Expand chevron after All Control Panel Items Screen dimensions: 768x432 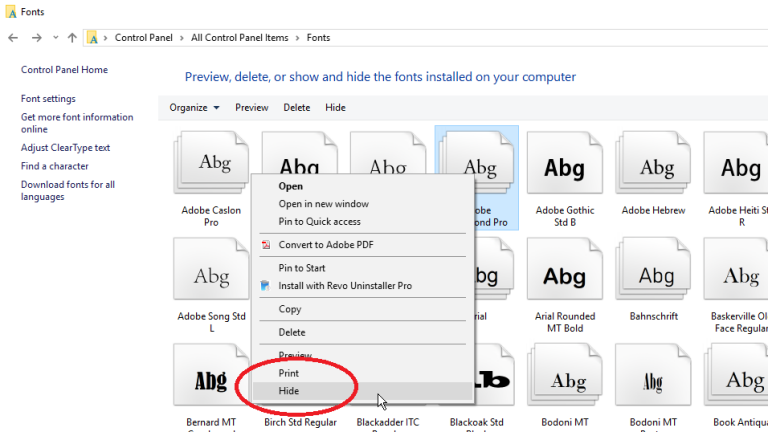point(297,38)
